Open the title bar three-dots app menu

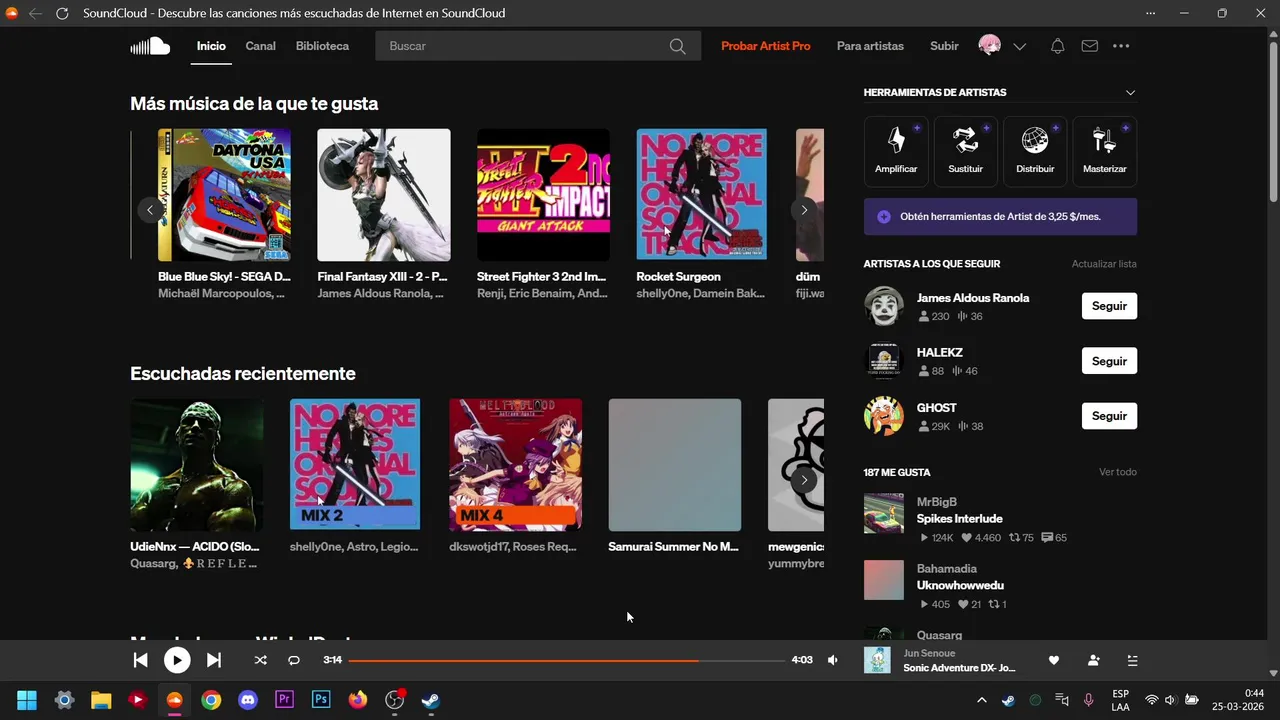click(x=1150, y=13)
